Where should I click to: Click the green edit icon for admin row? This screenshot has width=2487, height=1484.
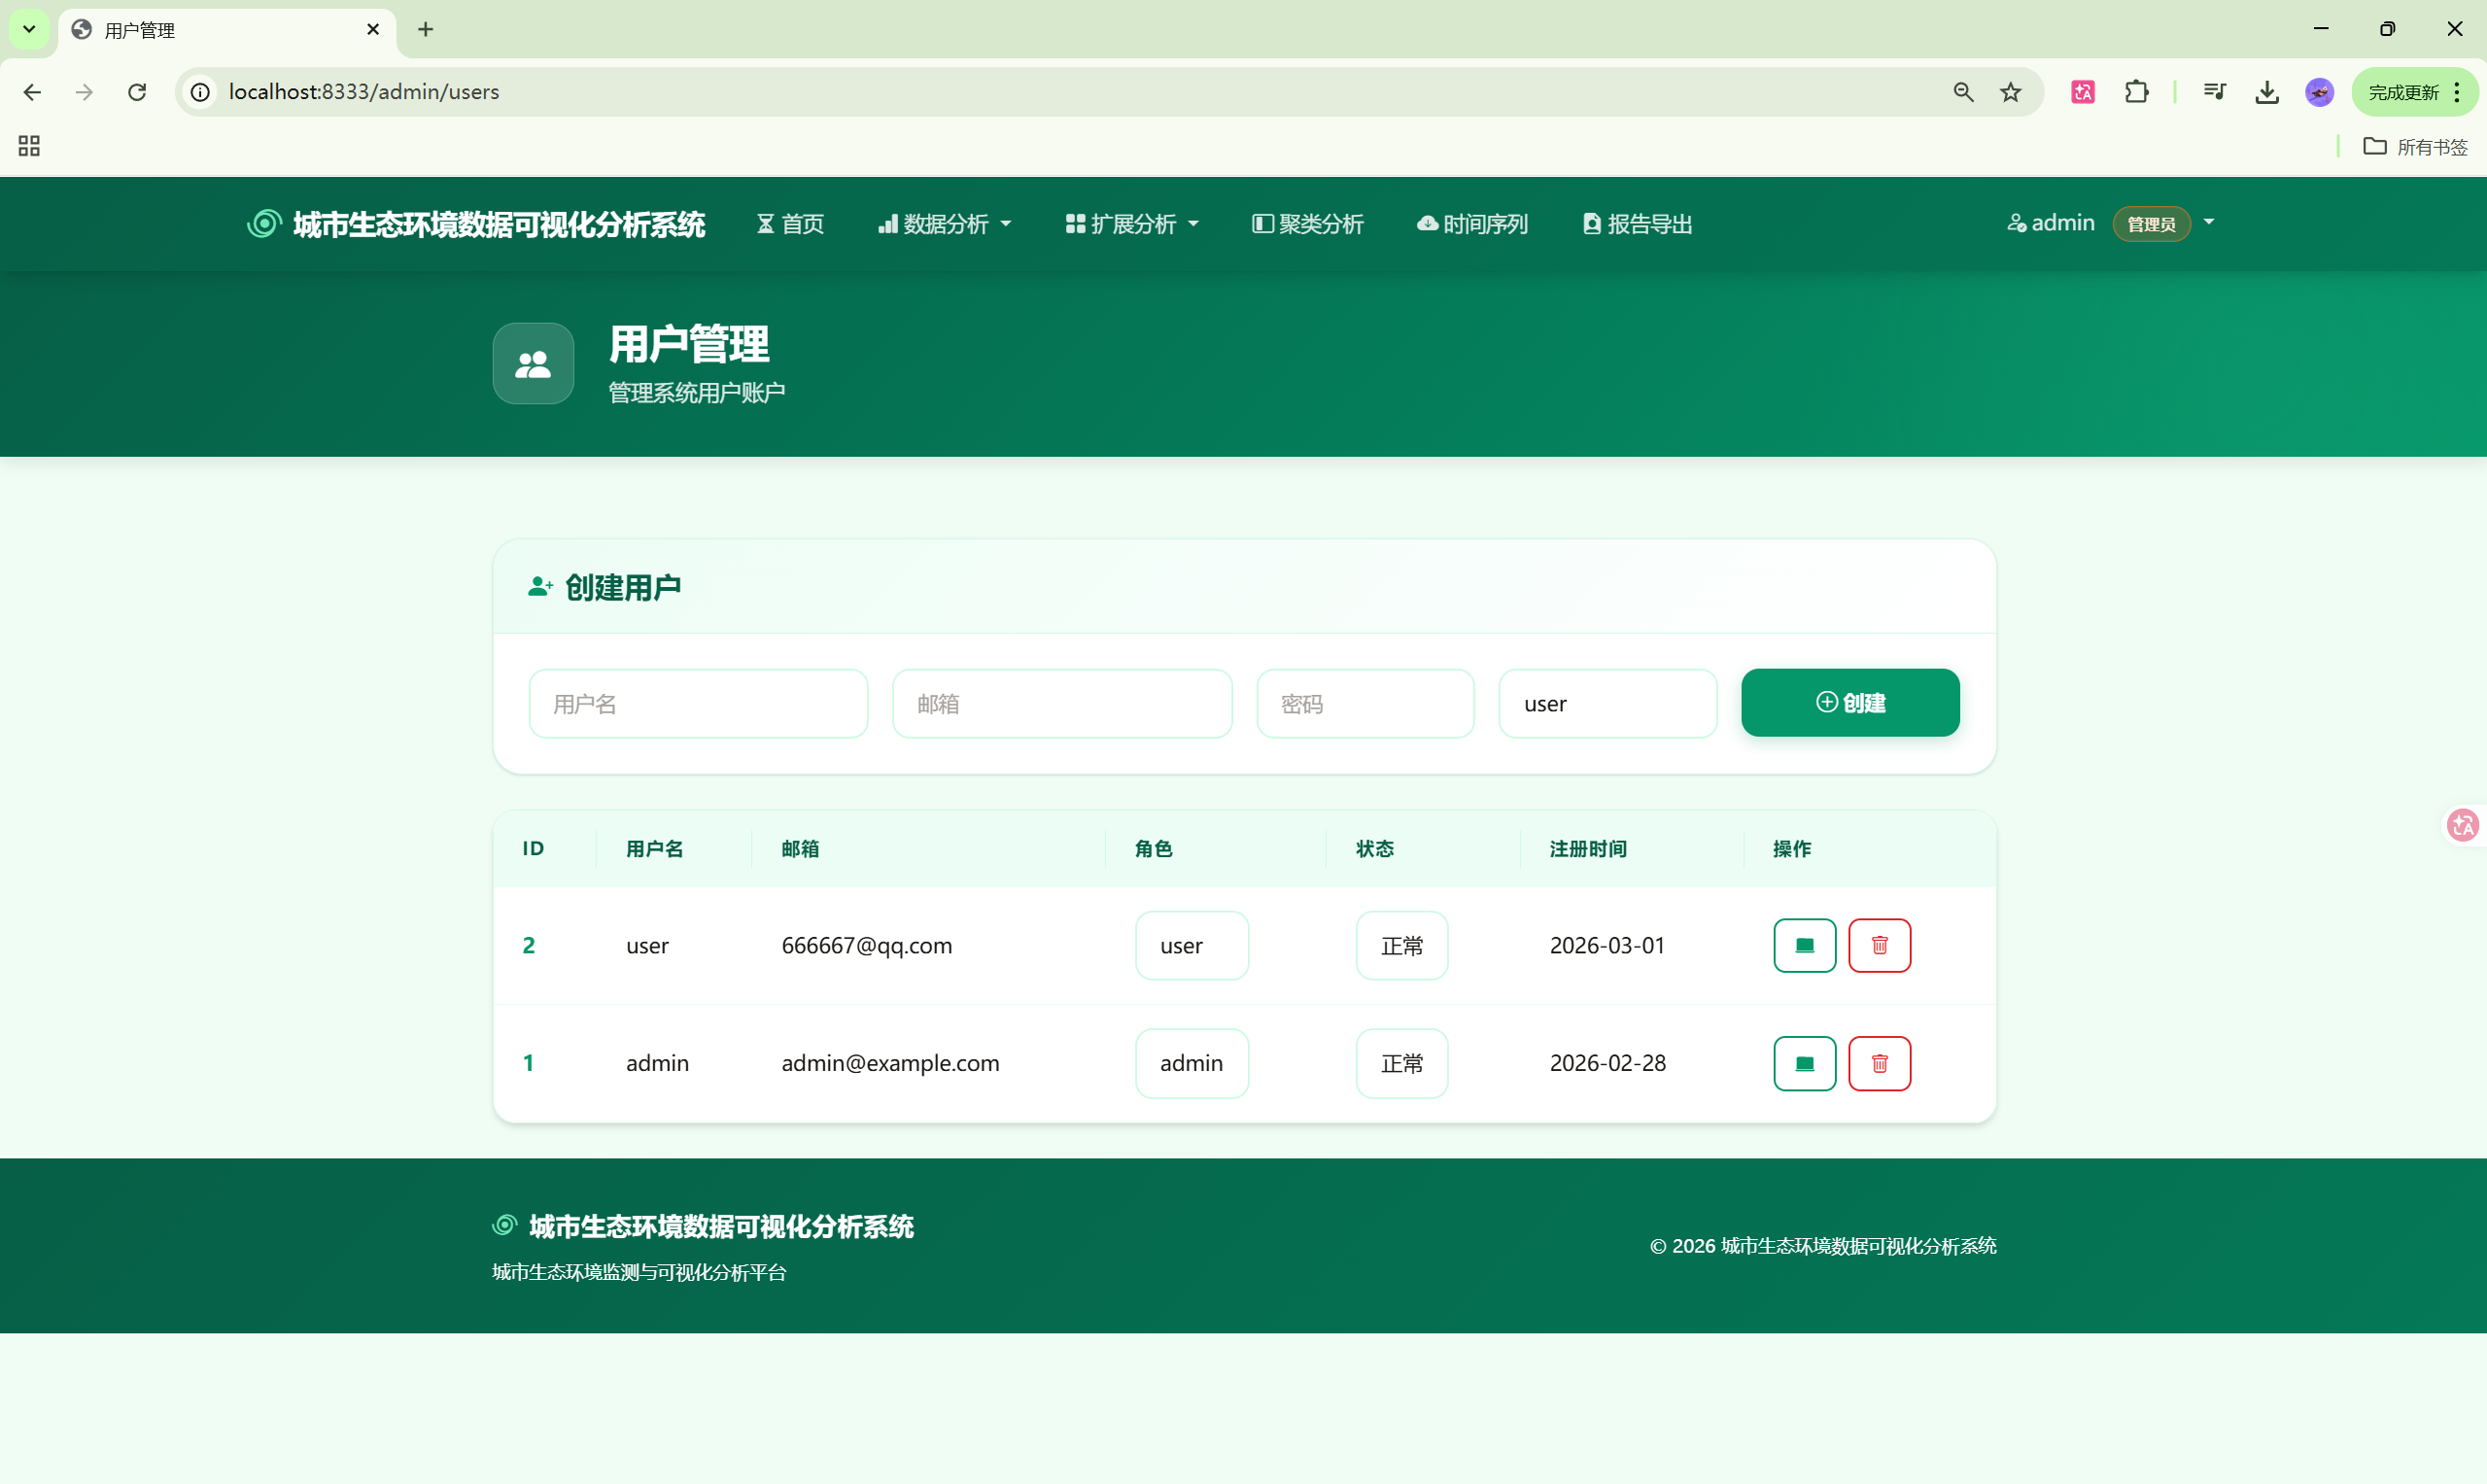click(x=1804, y=1063)
